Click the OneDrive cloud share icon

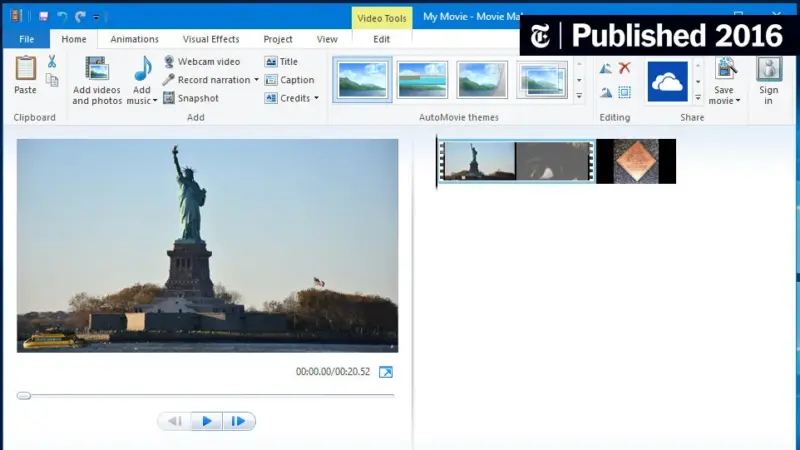[667, 82]
